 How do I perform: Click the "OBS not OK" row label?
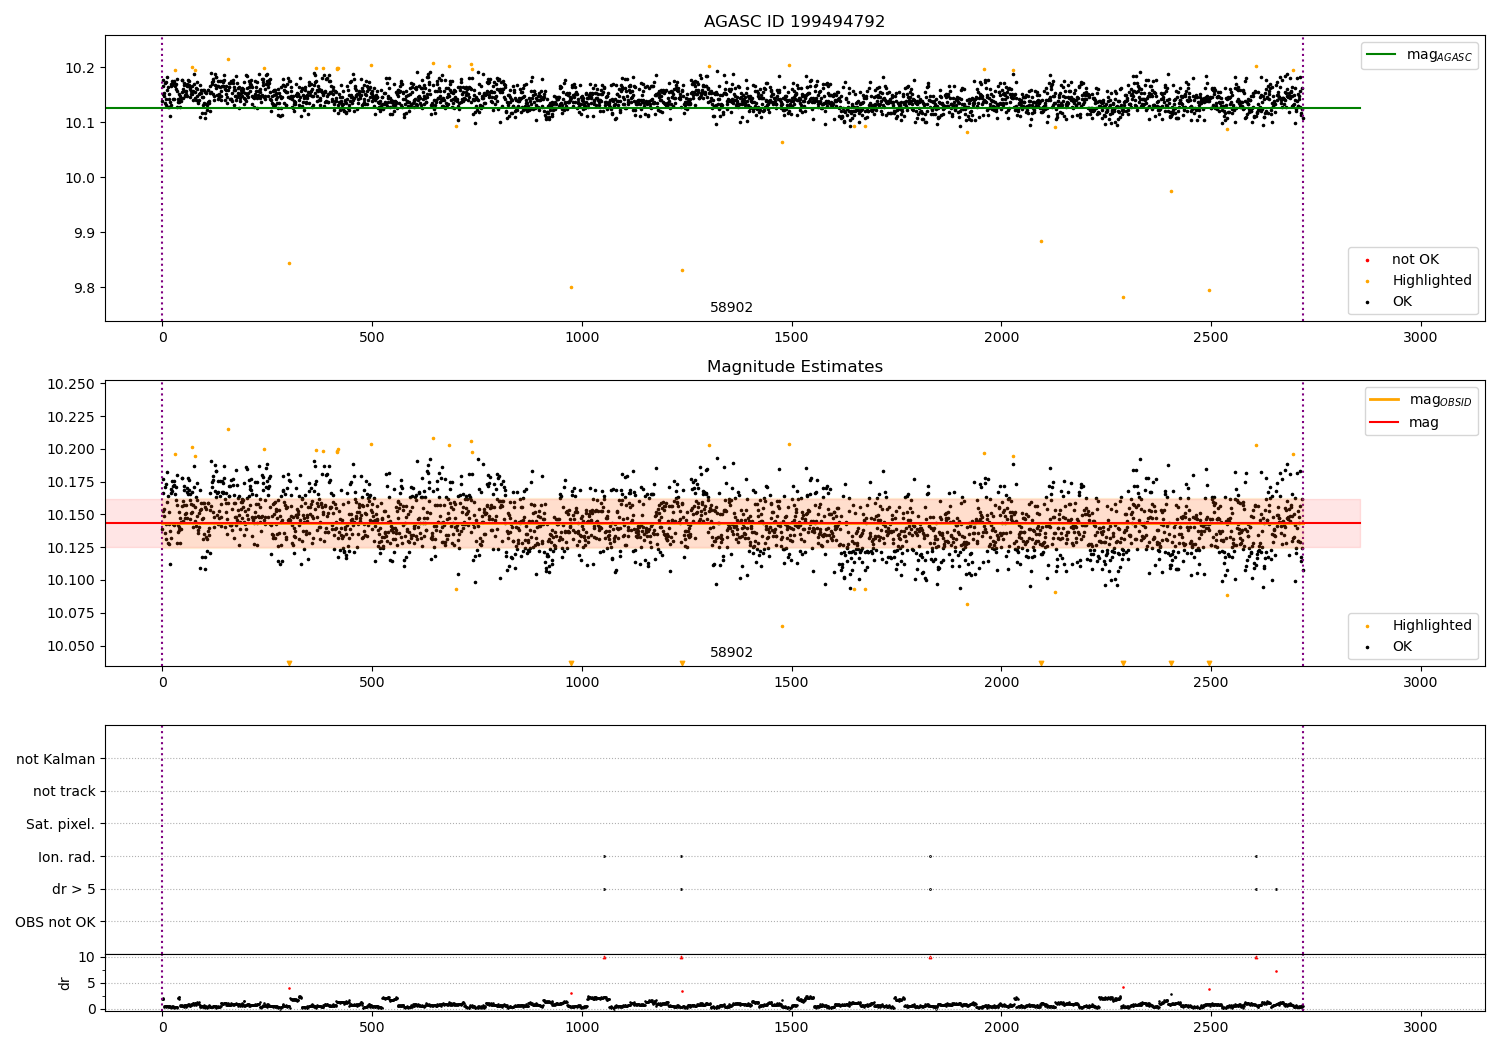click(x=56, y=922)
